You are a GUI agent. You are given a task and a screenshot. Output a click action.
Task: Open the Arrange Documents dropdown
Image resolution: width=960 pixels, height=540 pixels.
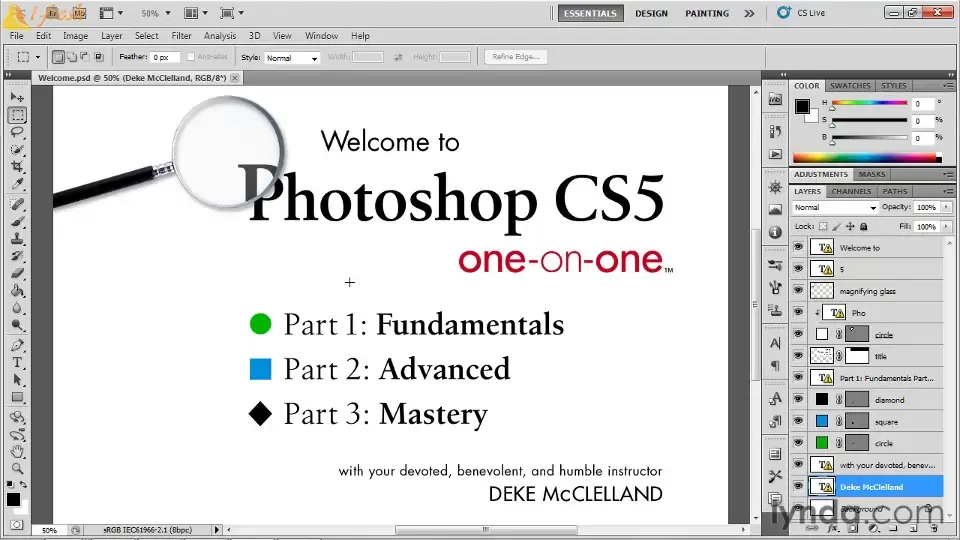click(x=197, y=13)
